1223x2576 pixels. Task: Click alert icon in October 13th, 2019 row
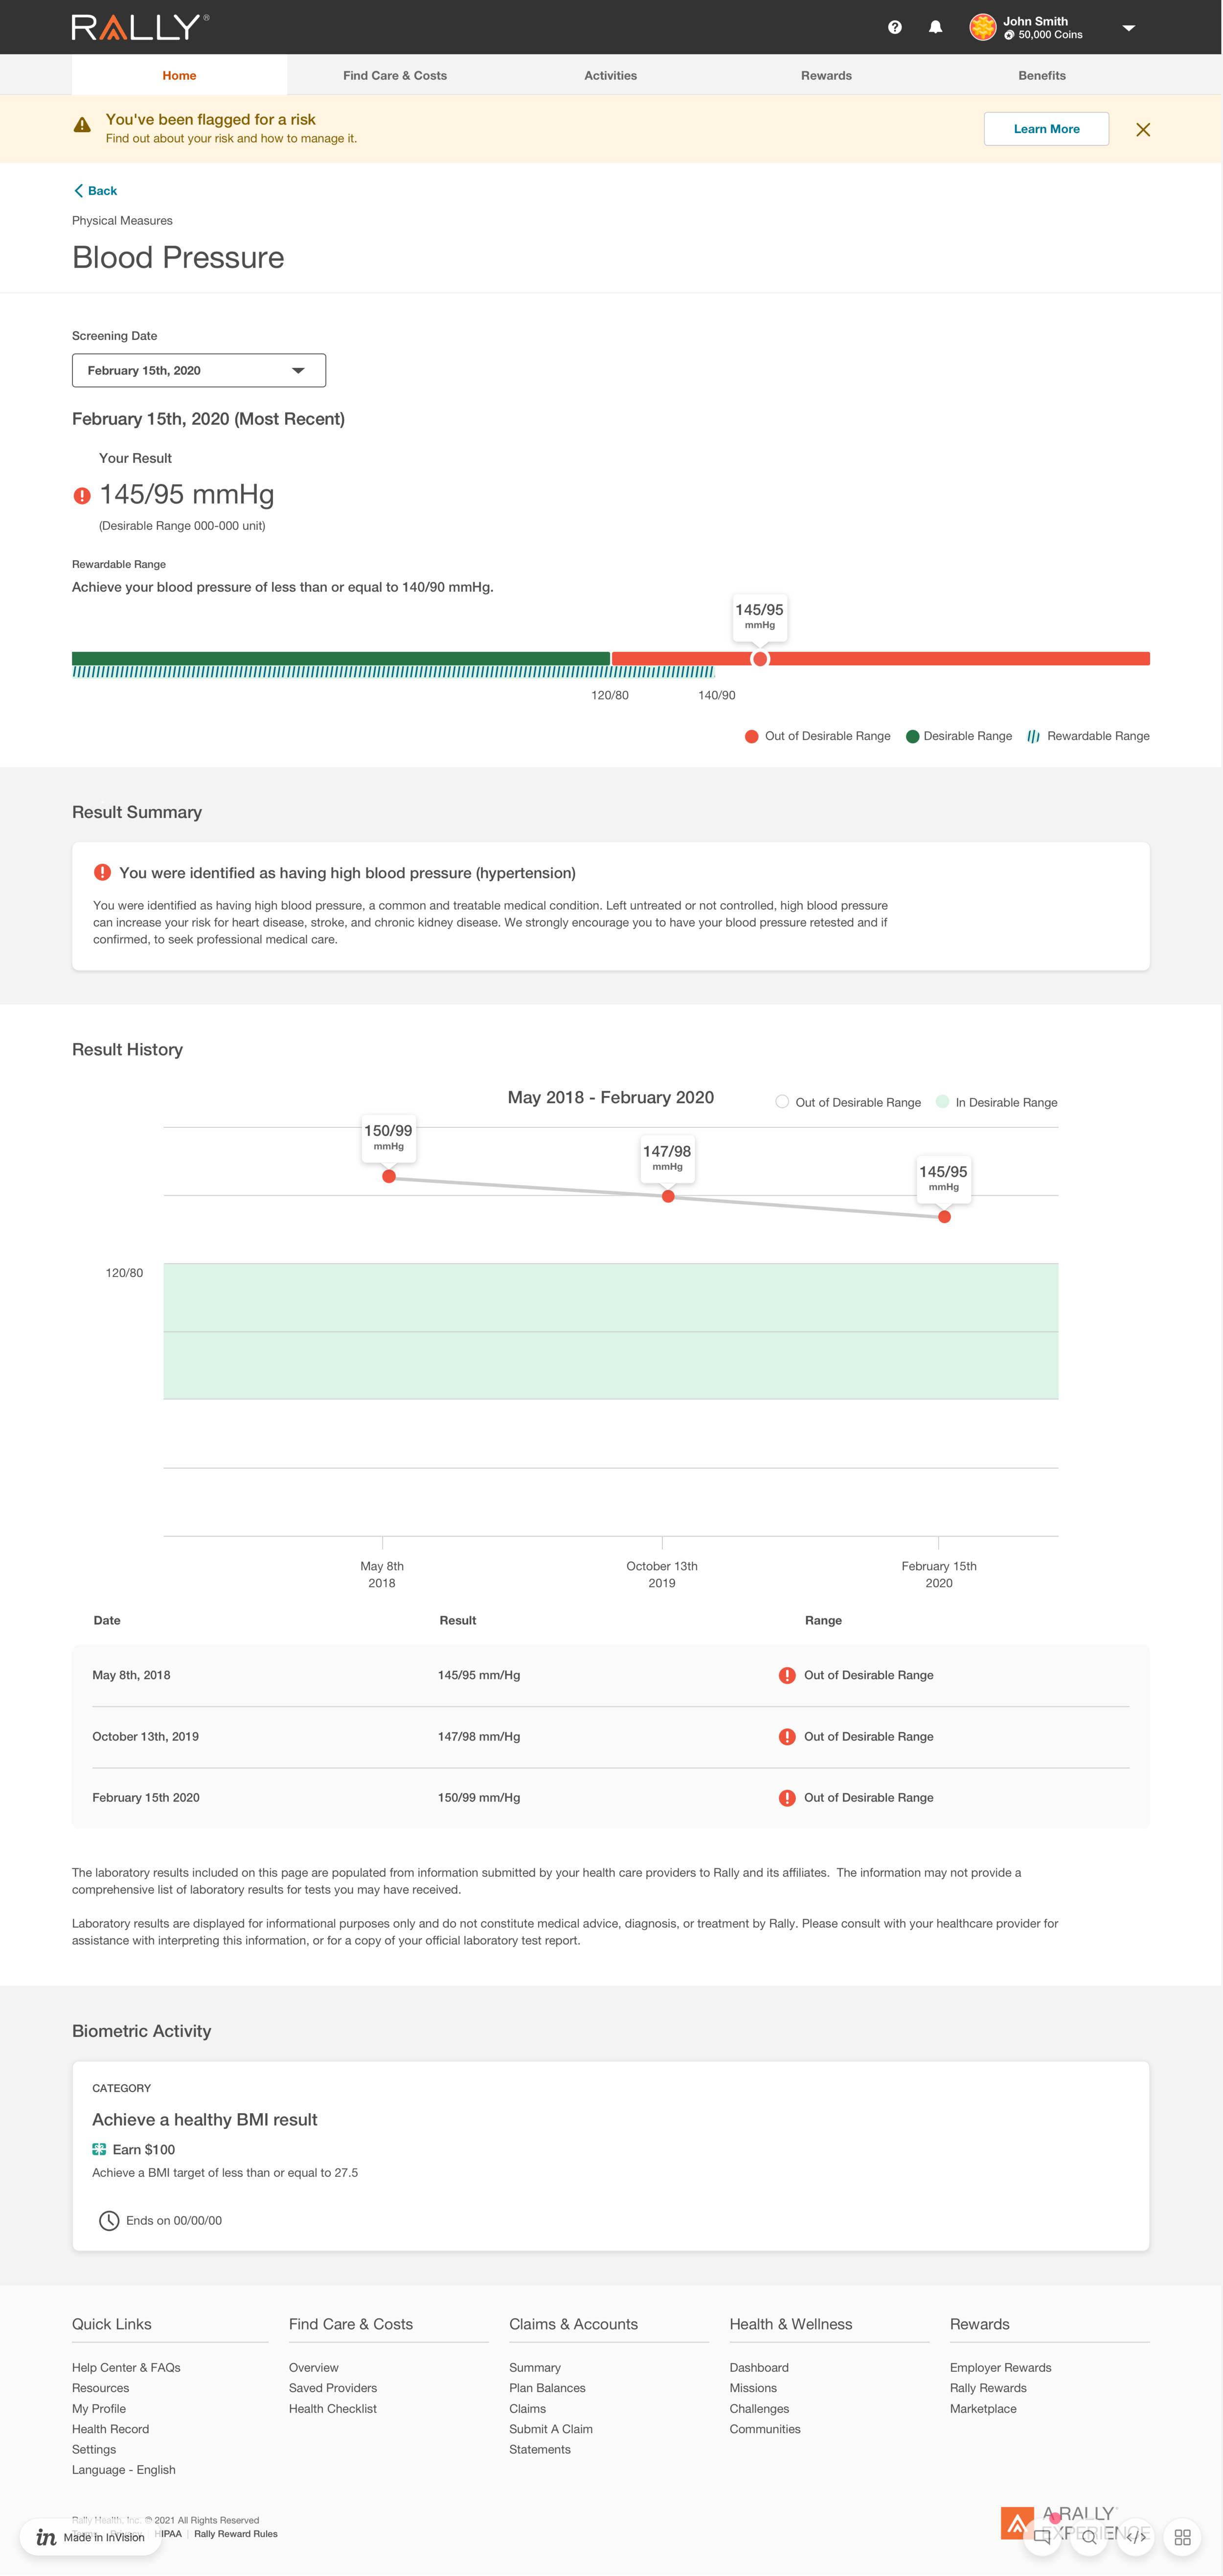787,1736
